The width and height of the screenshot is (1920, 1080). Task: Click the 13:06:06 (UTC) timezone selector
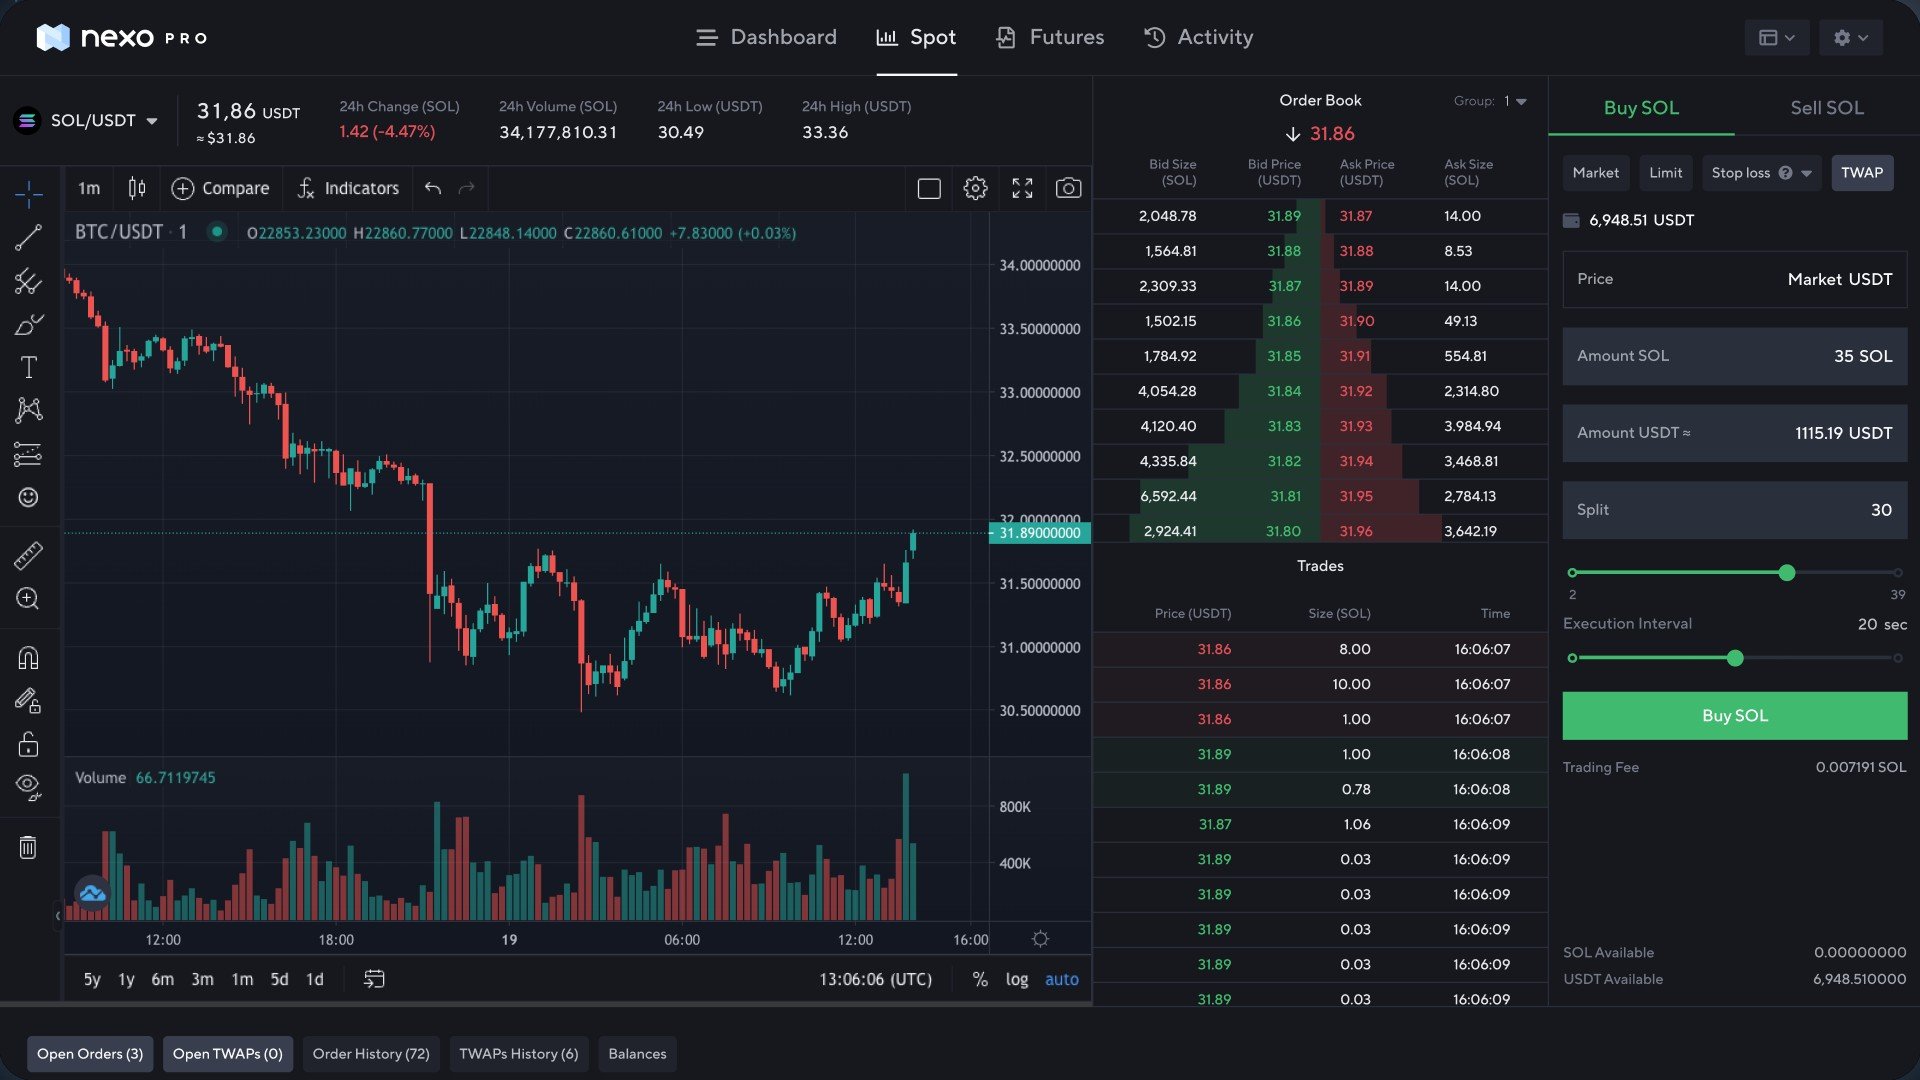coord(875,980)
